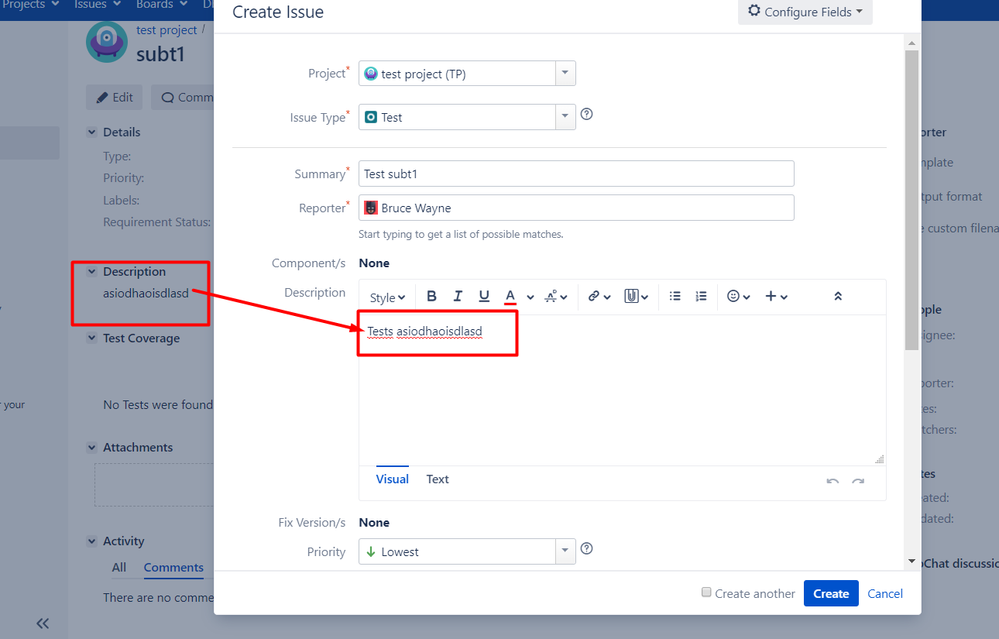This screenshot has width=999, height=639.
Task: Collapse the Details section
Action: (x=92, y=132)
